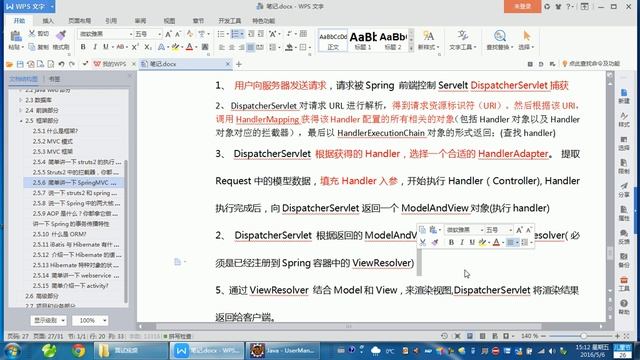Click the zoom slider handle in status bar
This screenshot has height=360, width=640.
pyautogui.click(x=584, y=336)
